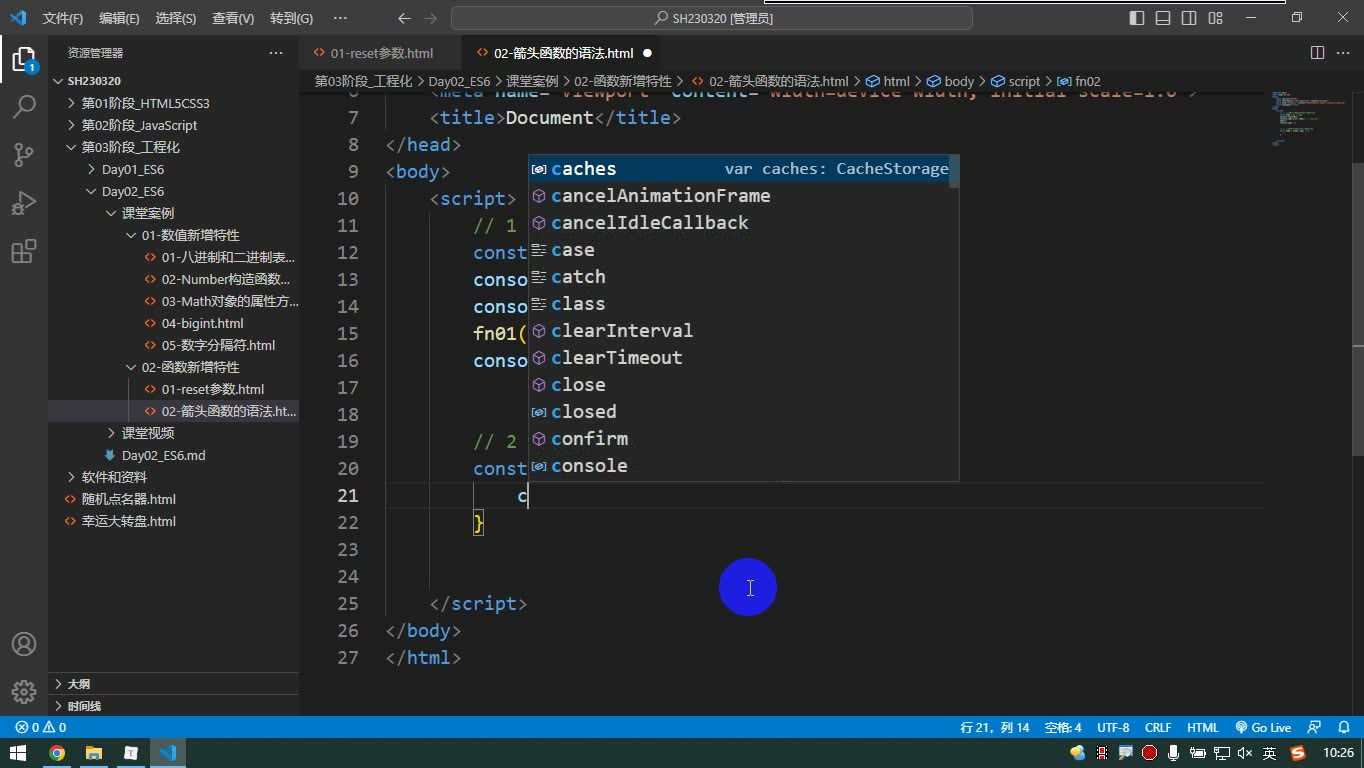This screenshot has height=768, width=1364.
Task: Expand the 第02阶段_JavaScript folder
Action: tap(173, 125)
